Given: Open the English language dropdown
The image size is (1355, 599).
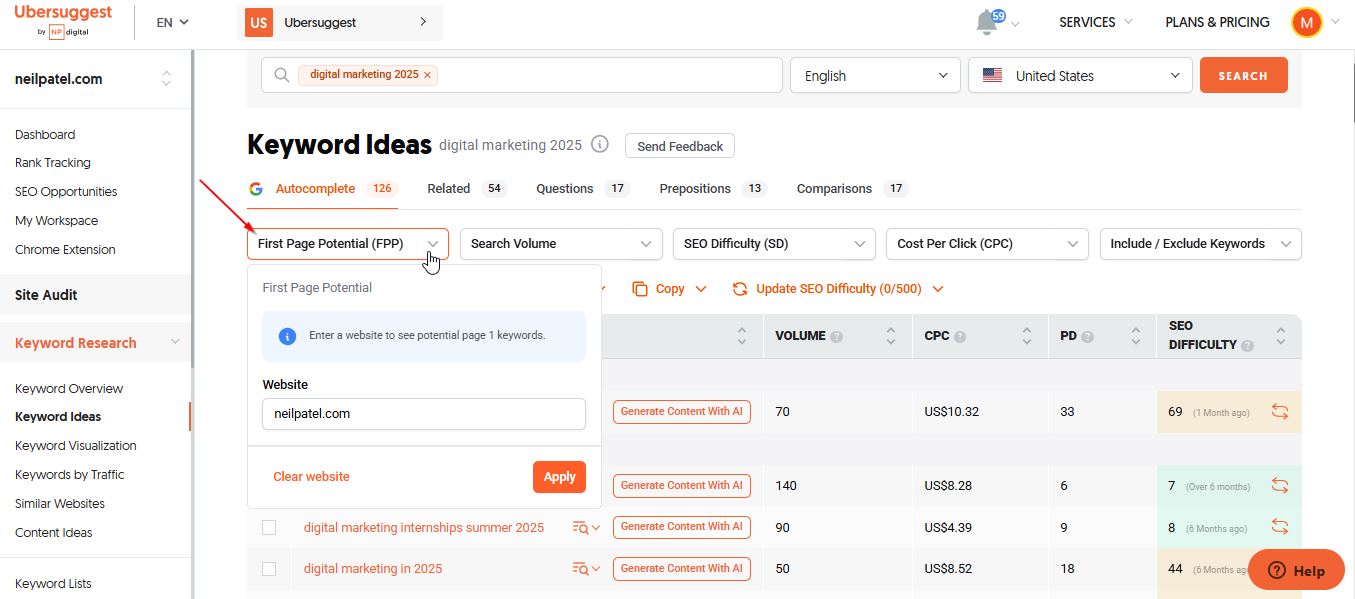Looking at the screenshot, I should pos(875,75).
